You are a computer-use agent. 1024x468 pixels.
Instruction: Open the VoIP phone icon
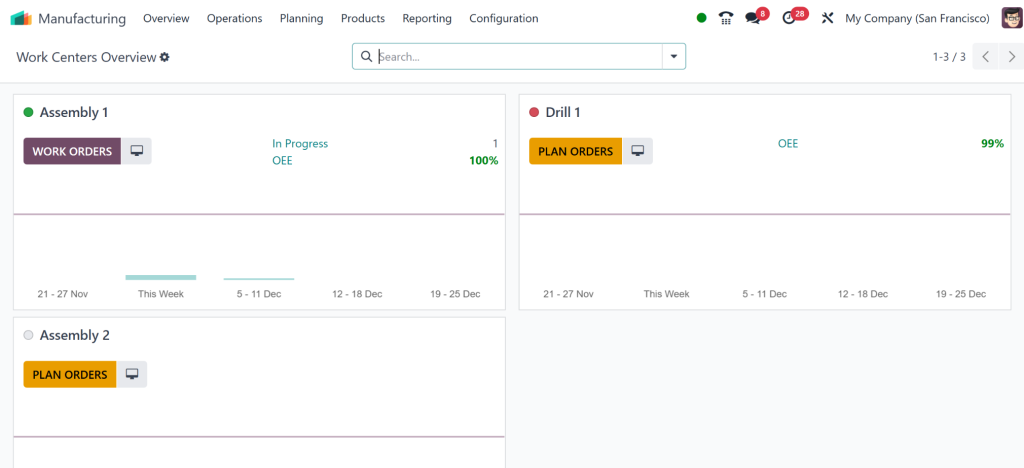click(726, 18)
